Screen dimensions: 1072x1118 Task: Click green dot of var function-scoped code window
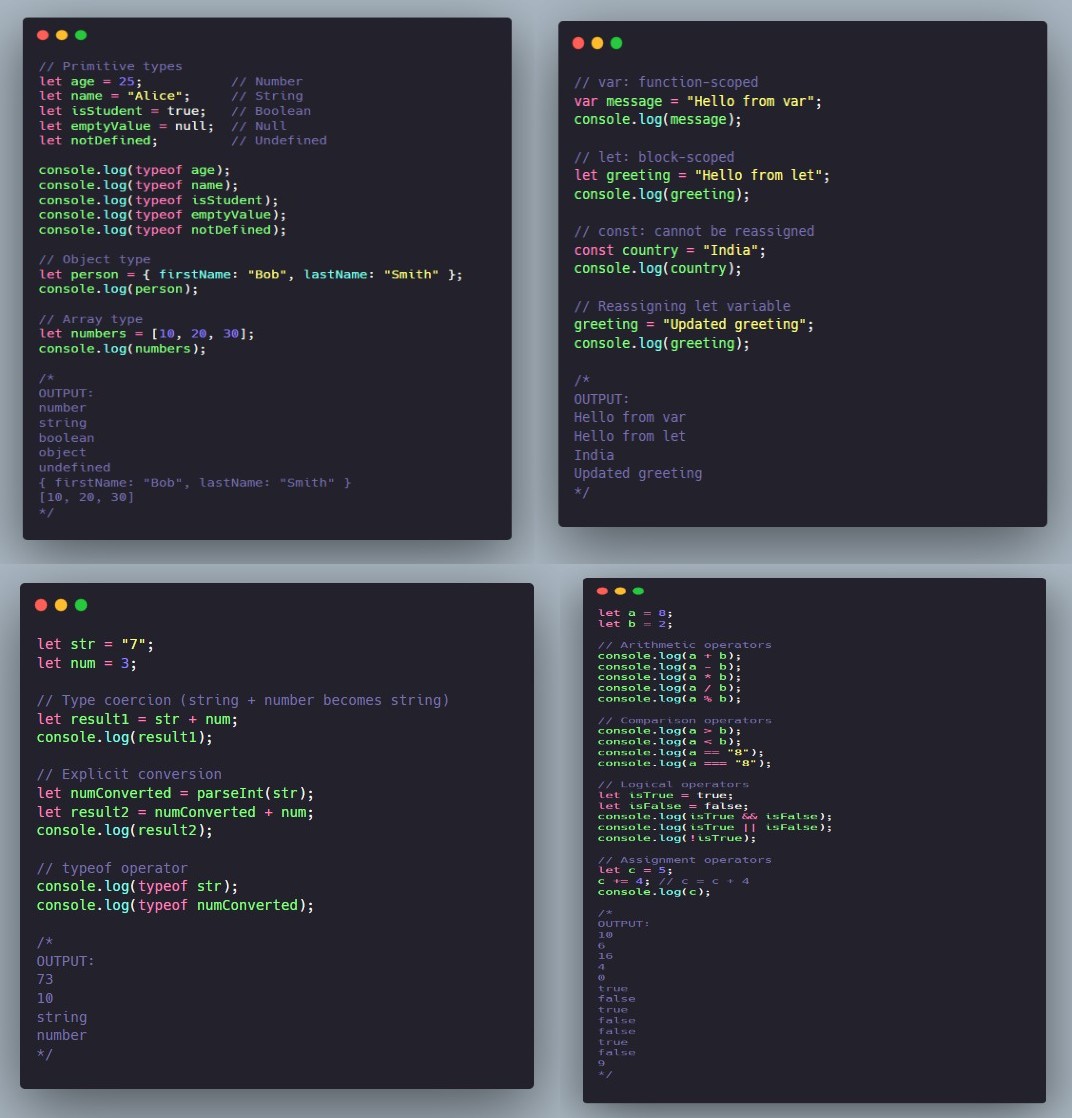(x=616, y=43)
